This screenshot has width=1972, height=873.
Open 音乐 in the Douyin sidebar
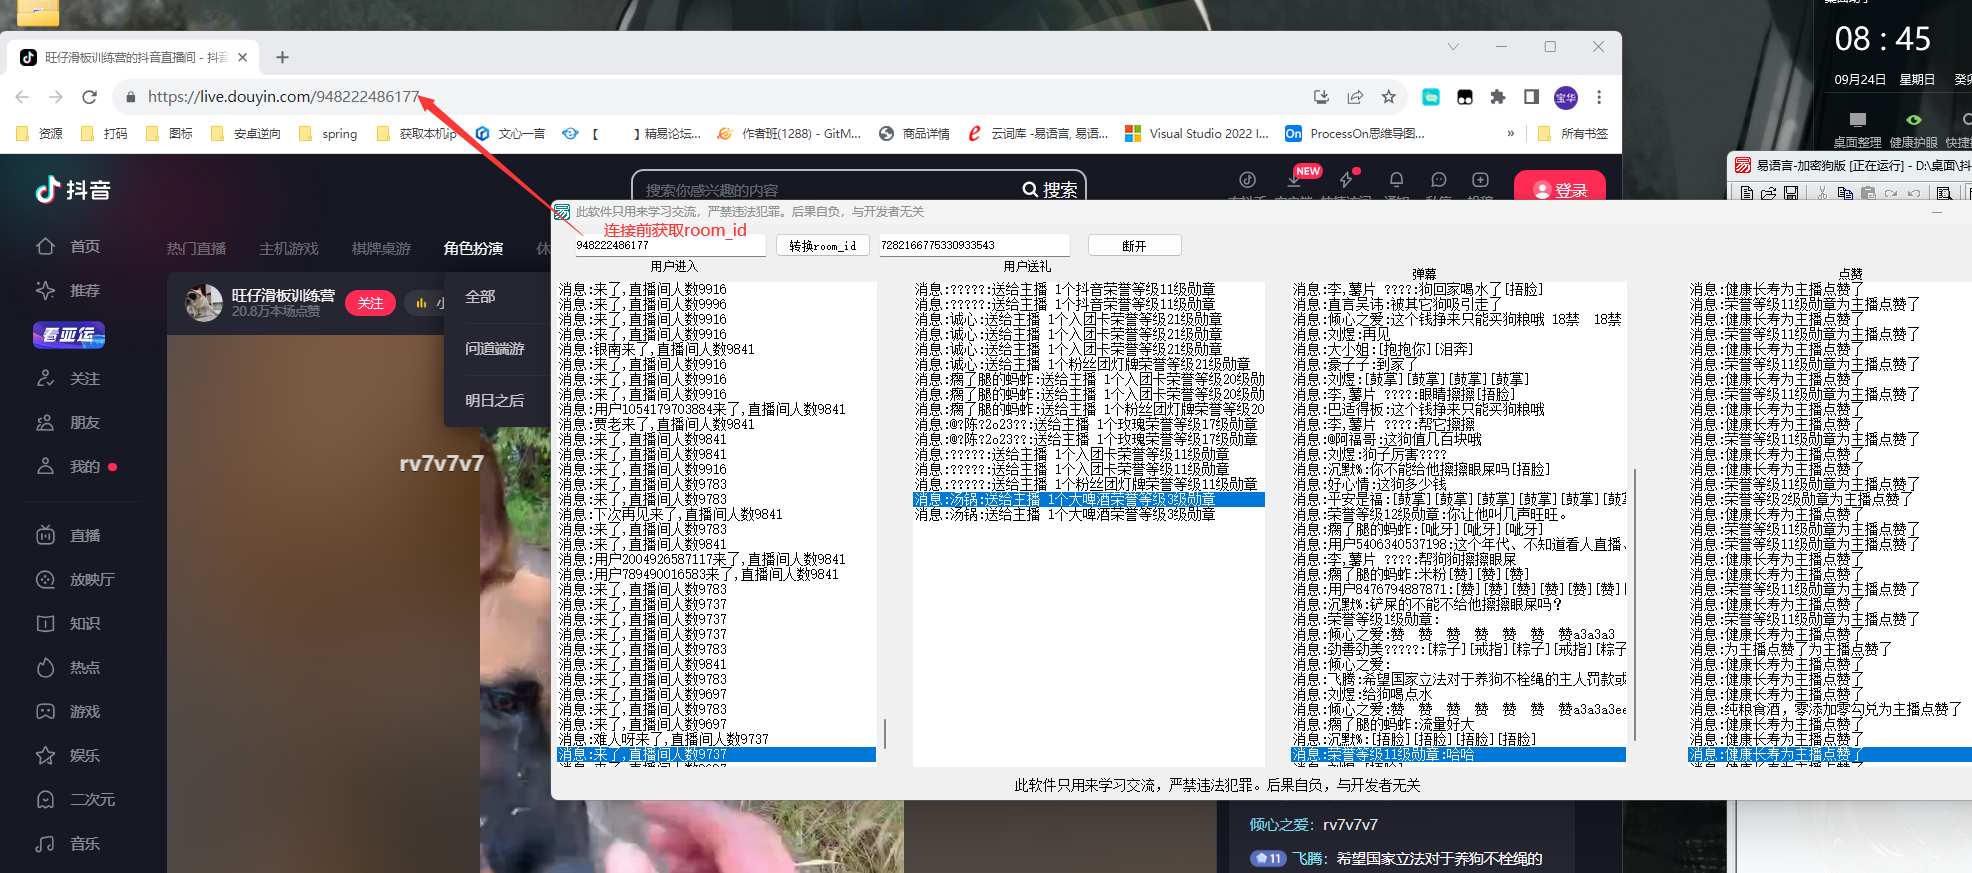tap(68, 843)
